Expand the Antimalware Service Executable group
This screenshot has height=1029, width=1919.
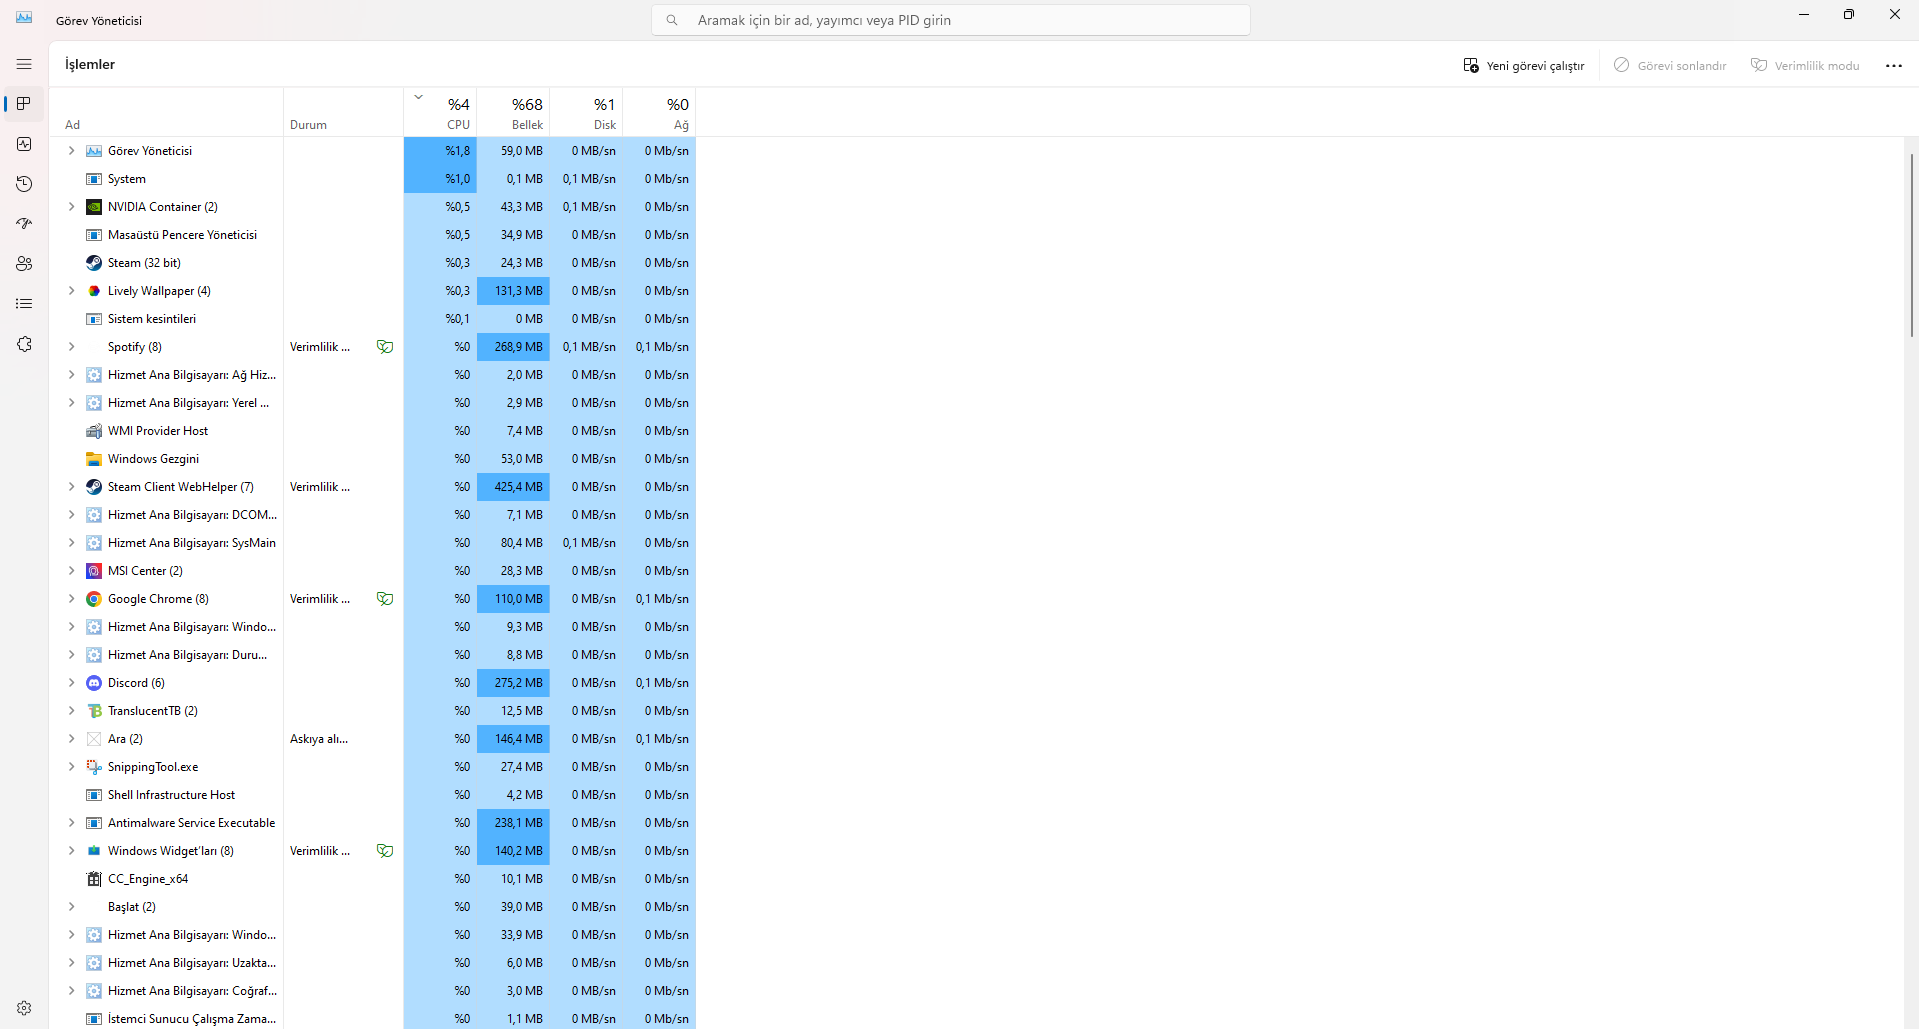tap(71, 823)
